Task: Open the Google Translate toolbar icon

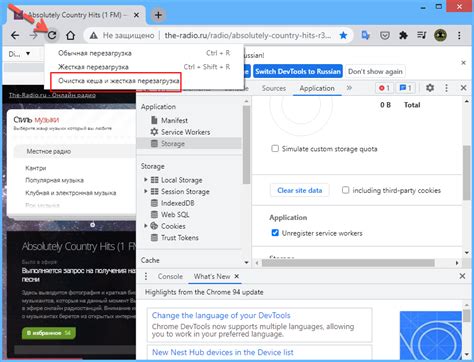Action: pos(366,35)
